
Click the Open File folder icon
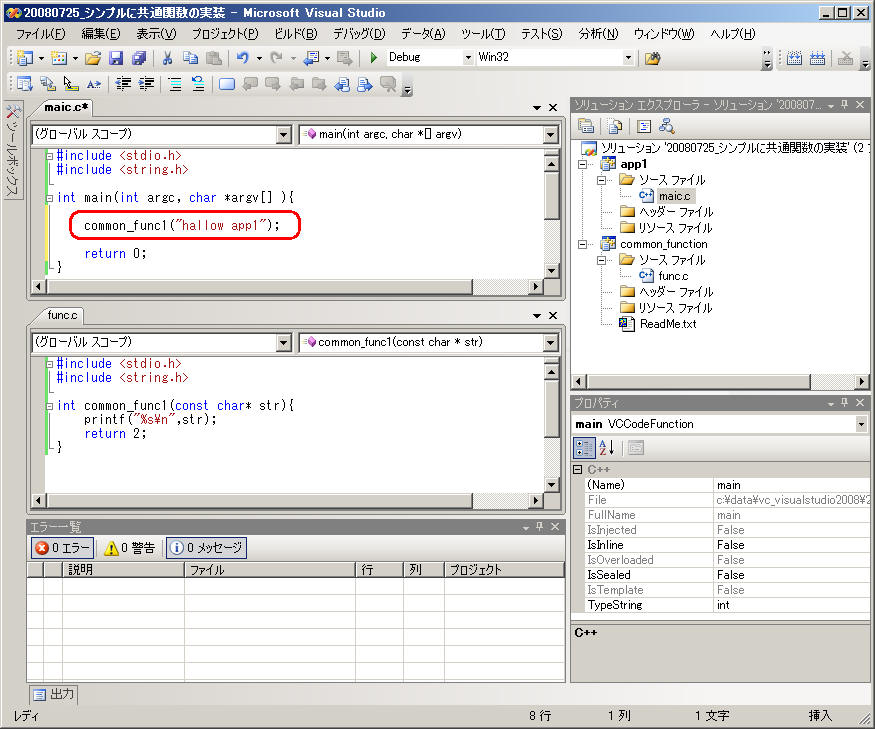93,58
